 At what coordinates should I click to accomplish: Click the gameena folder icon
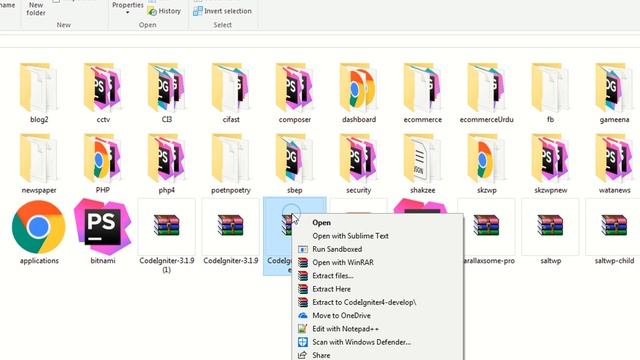click(x=614, y=87)
